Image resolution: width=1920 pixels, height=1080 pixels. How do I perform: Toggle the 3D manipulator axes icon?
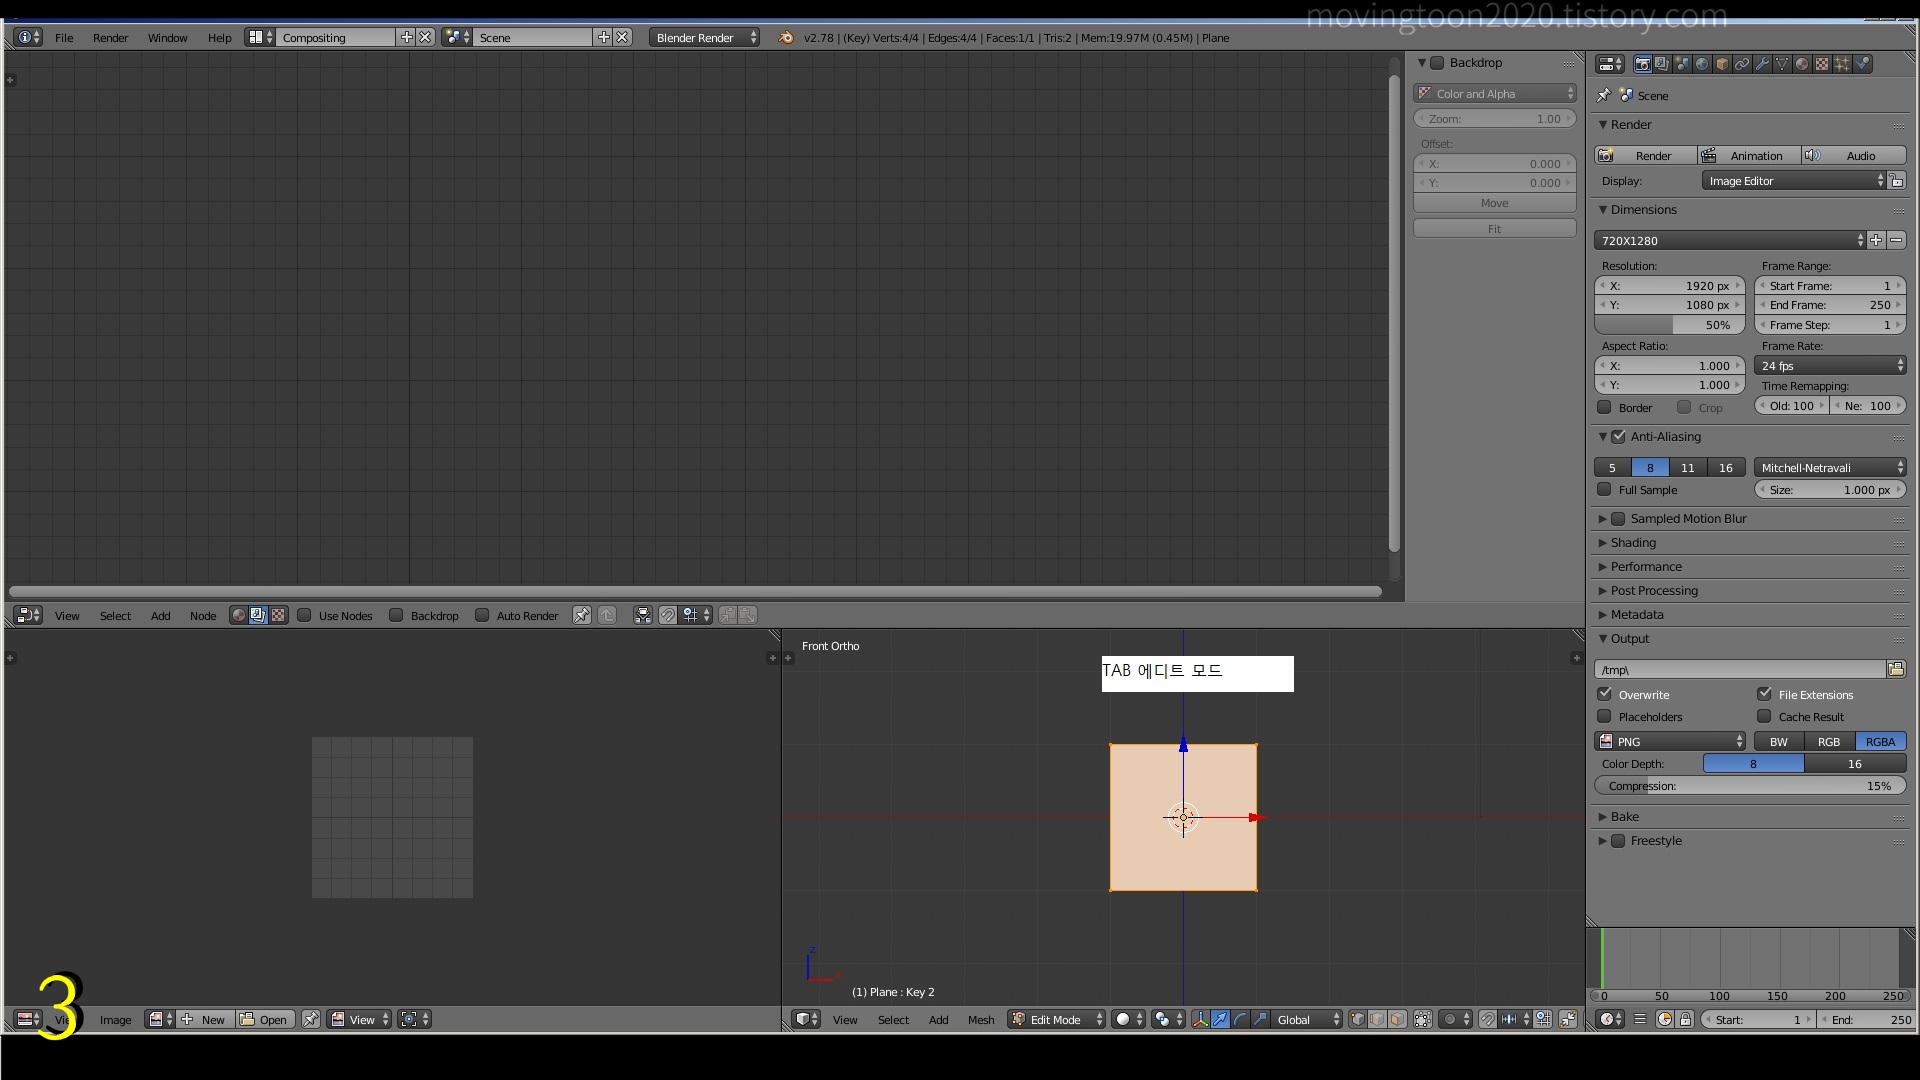pos(1200,1019)
